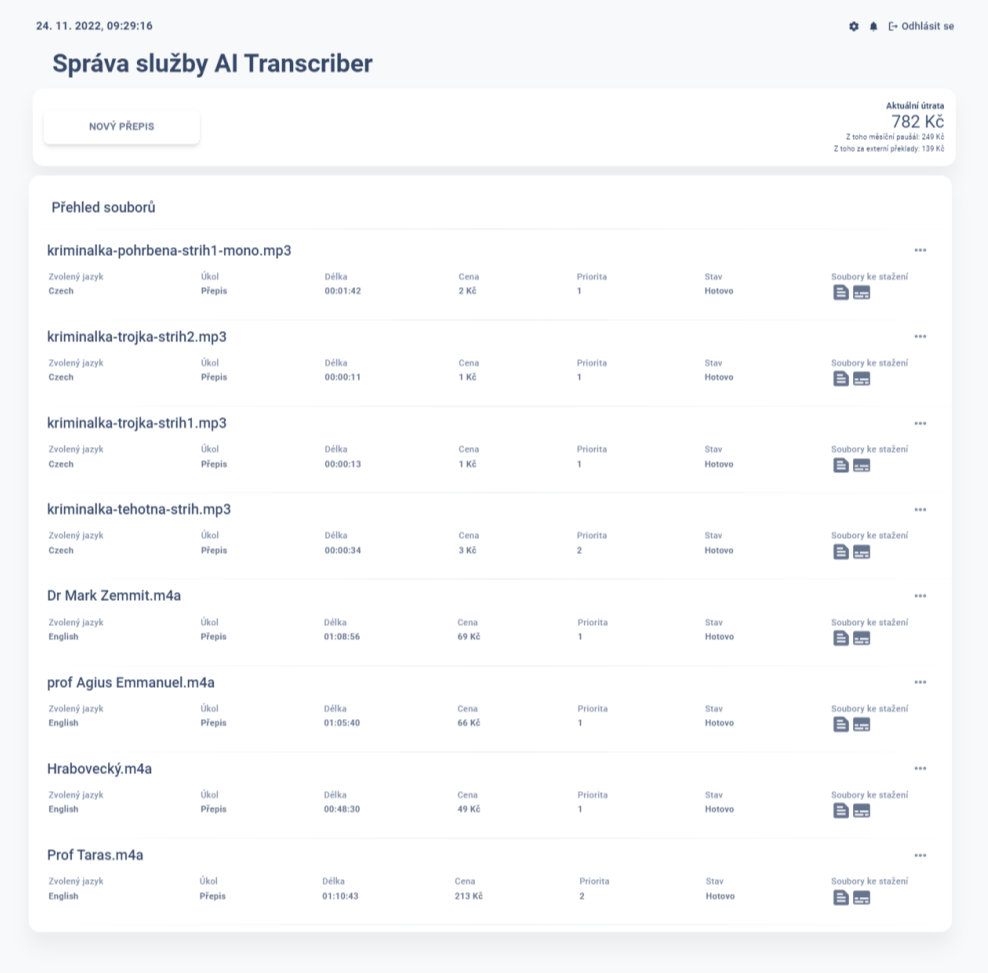Download text document for kriminalka-pohrbena-strih1-mono.mp3
Viewport: 988px width, 973px height.
tap(841, 292)
